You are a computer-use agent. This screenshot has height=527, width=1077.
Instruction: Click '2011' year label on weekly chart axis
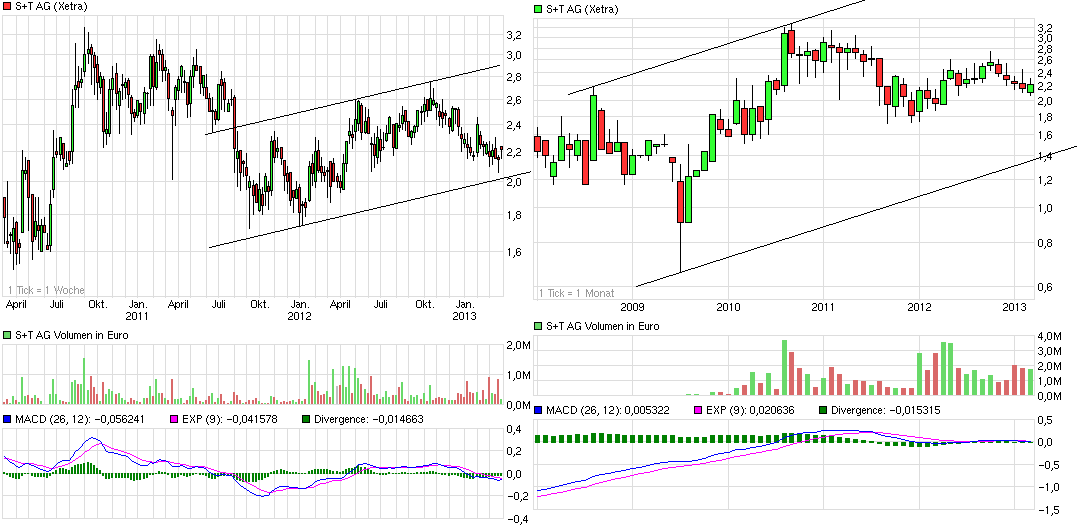(137, 316)
